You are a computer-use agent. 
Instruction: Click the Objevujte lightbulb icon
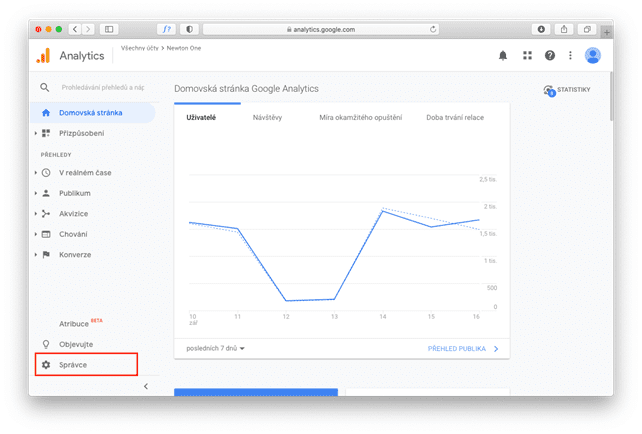tap(46, 344)
